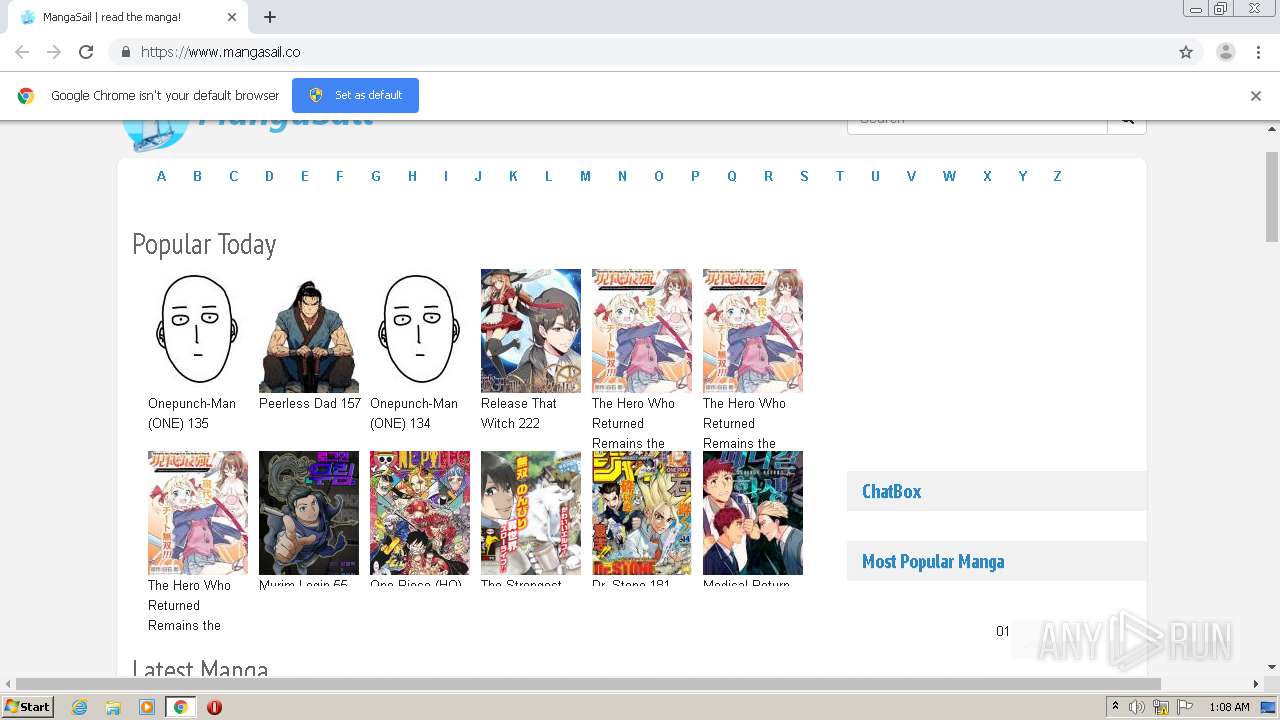Open the Chrome three-dot menu

coord(1258,52)
